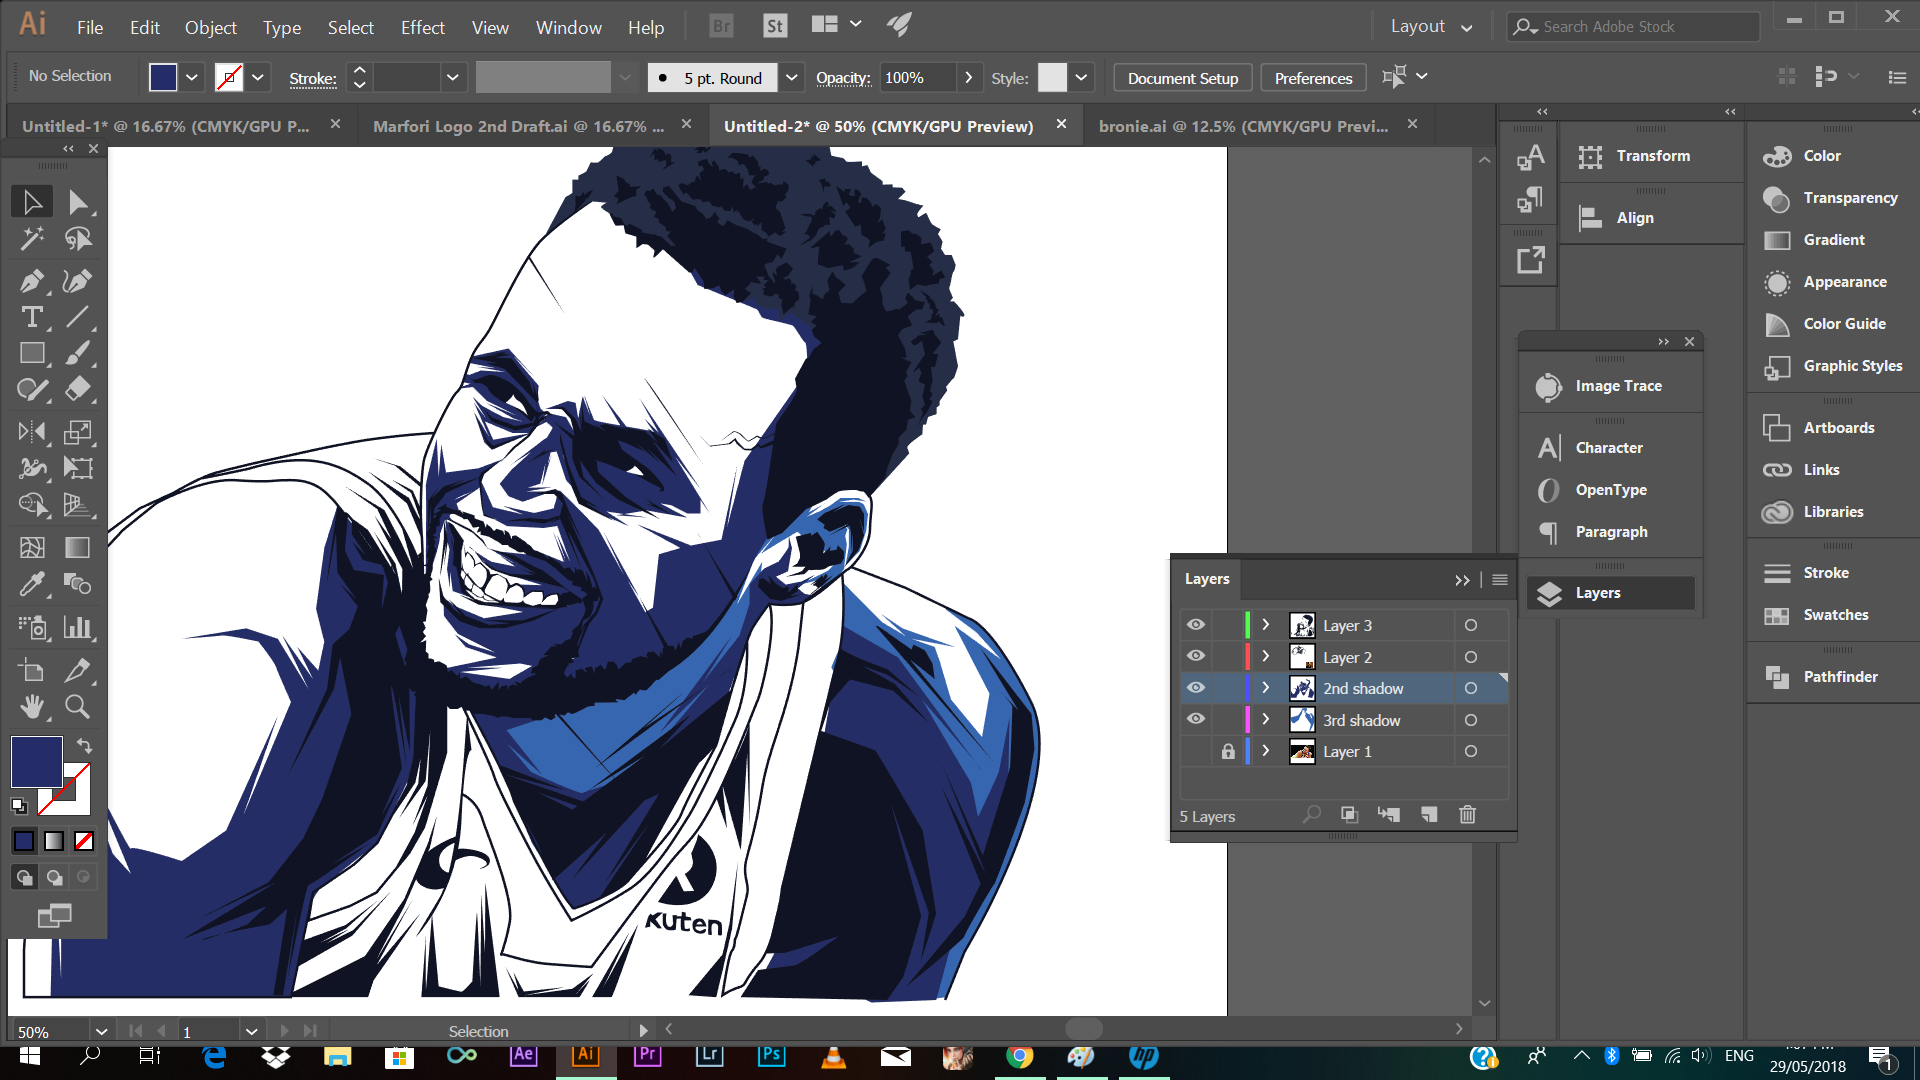Screen dimensions: 1920x1080
Task: Click the Preferences button
Action: click(1313, 78)
